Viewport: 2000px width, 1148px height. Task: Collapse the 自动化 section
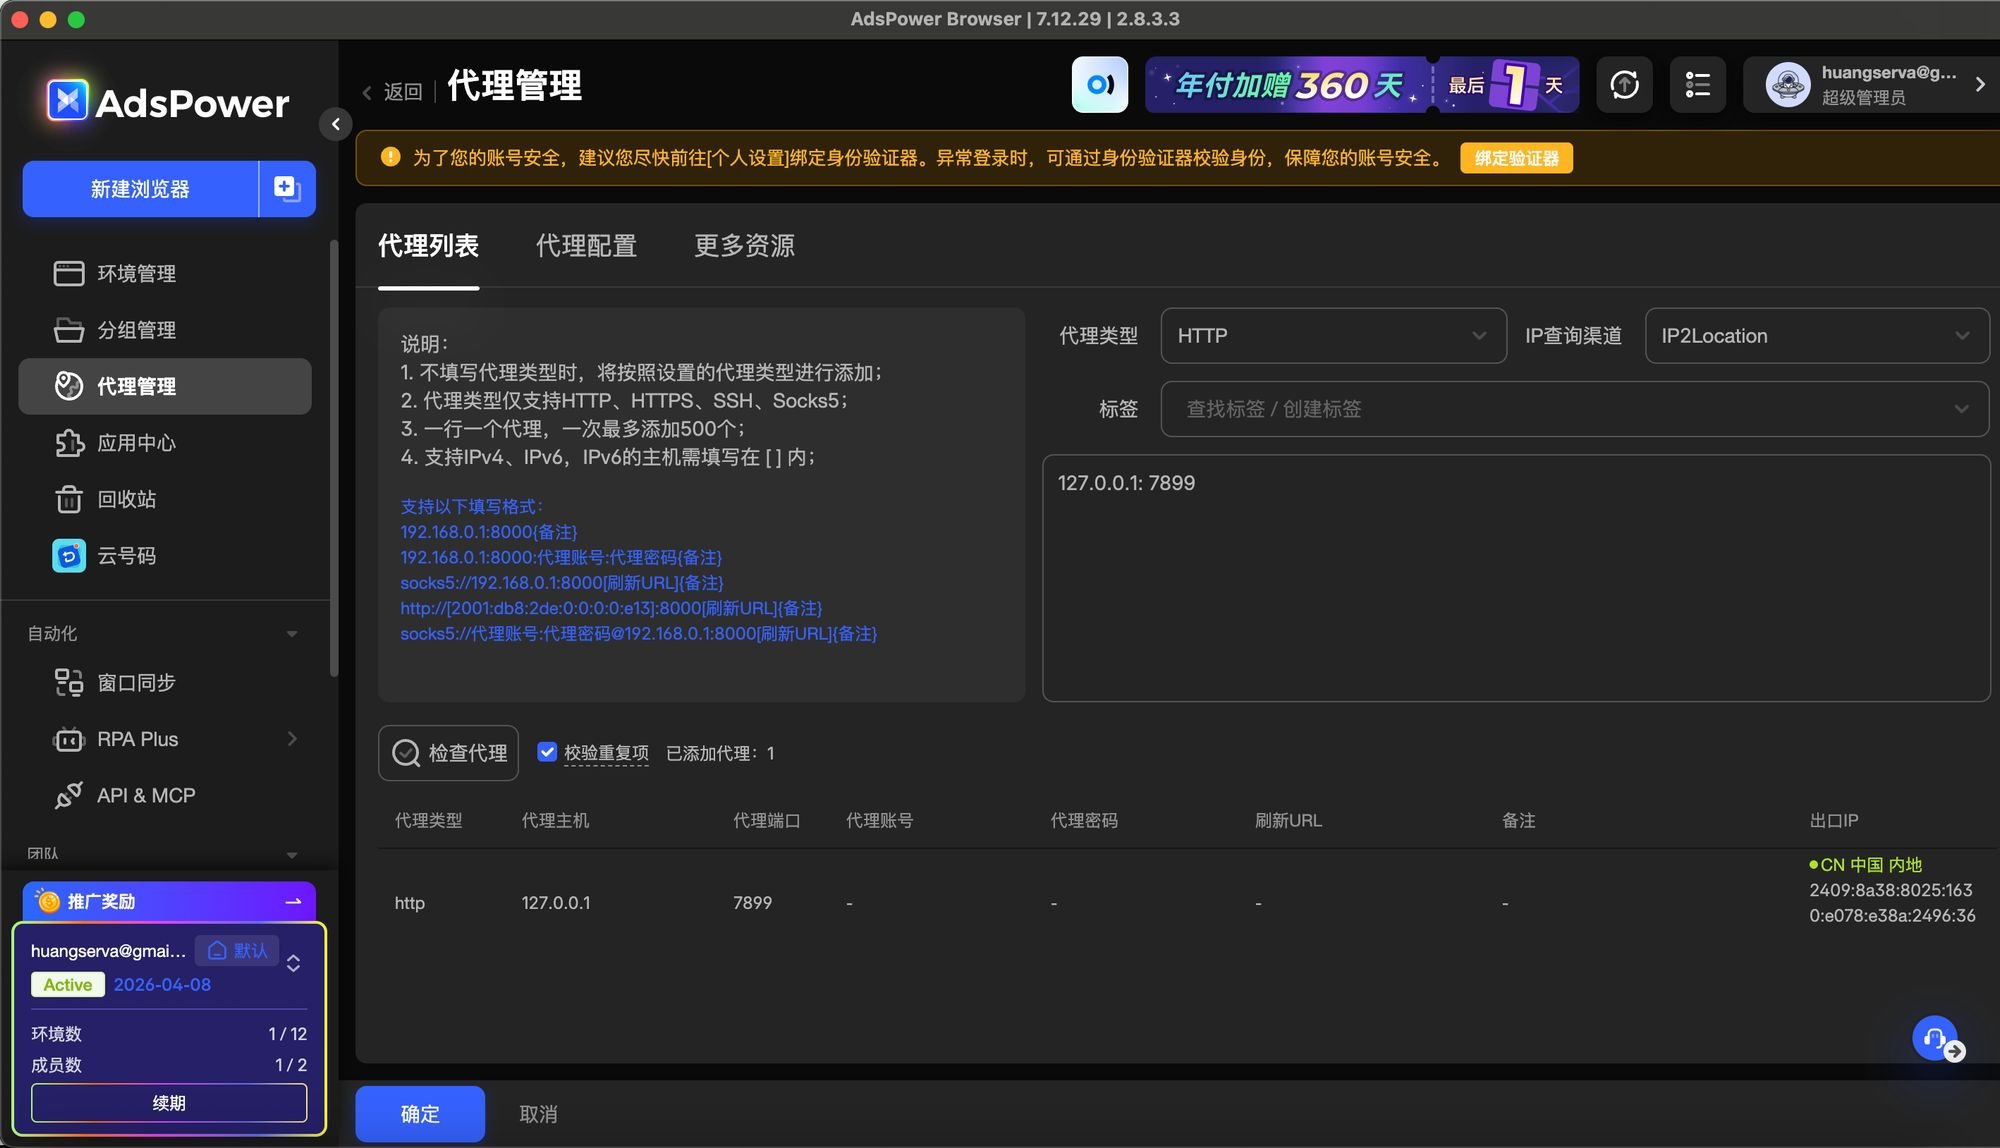pos(292,634)
